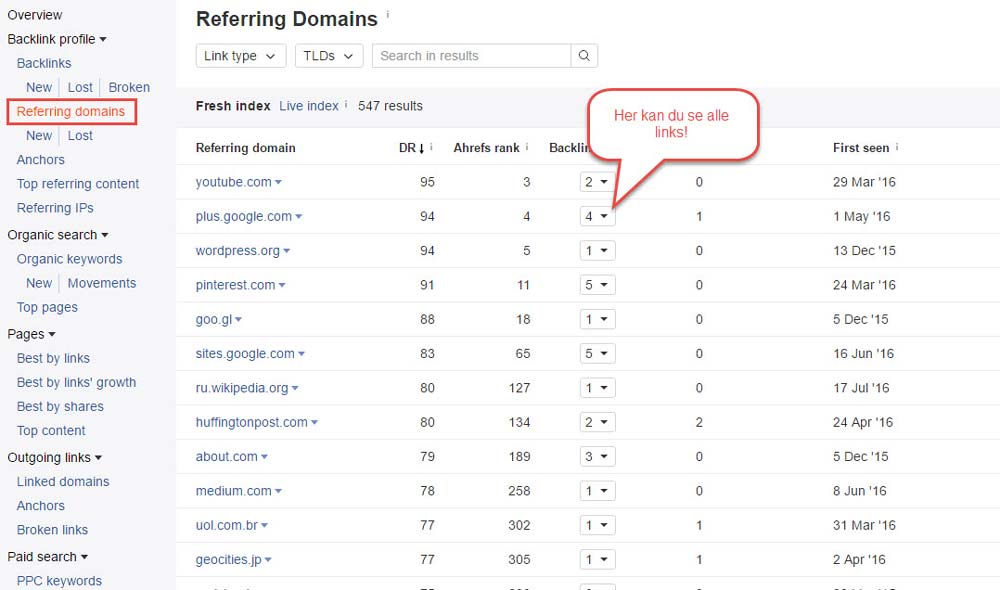The width and height of the screenshot is (1000, 590).
Task: Open Lost under Referring domains
Action: (x=80, y=136)
